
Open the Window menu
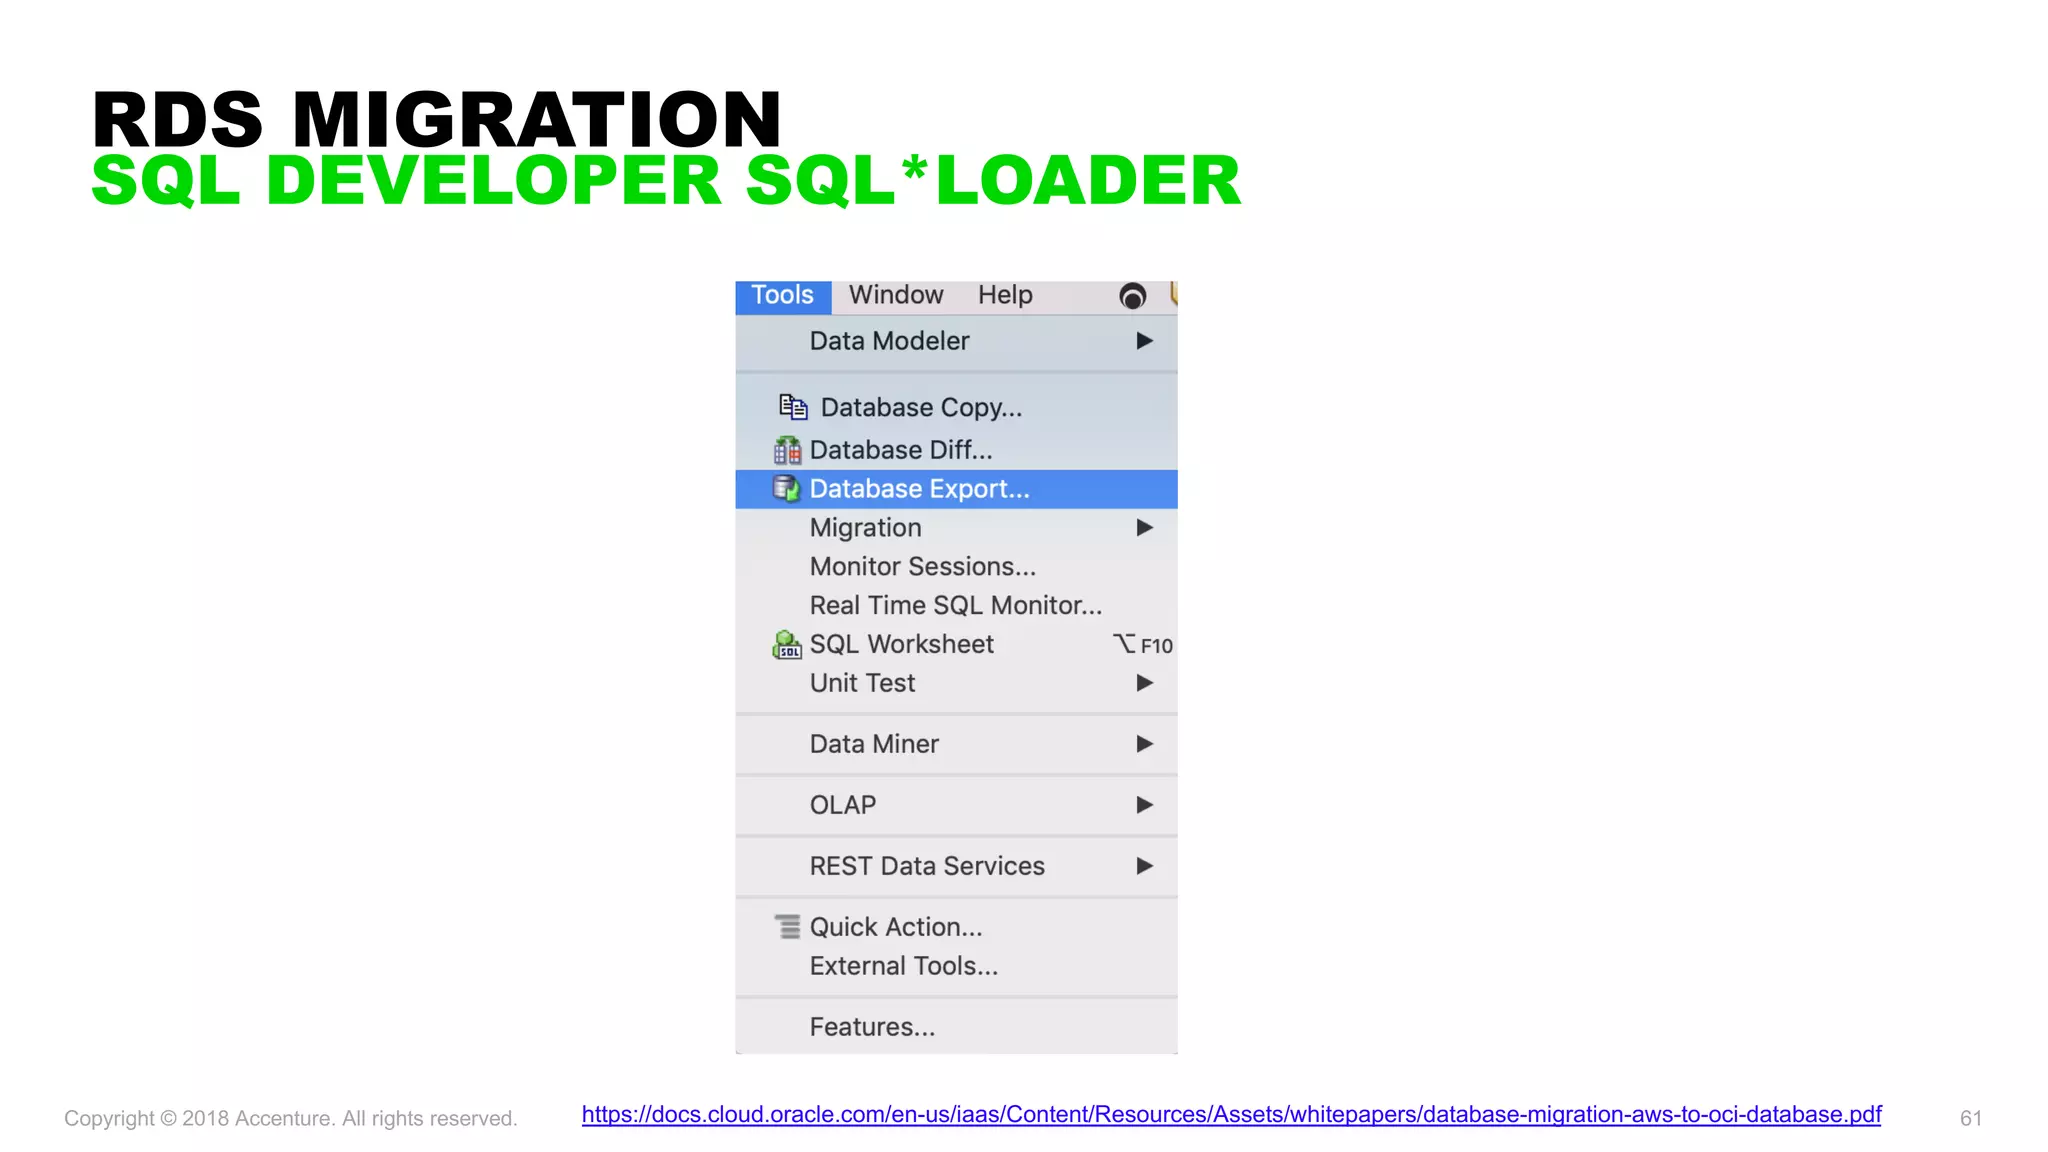[896, 296]
